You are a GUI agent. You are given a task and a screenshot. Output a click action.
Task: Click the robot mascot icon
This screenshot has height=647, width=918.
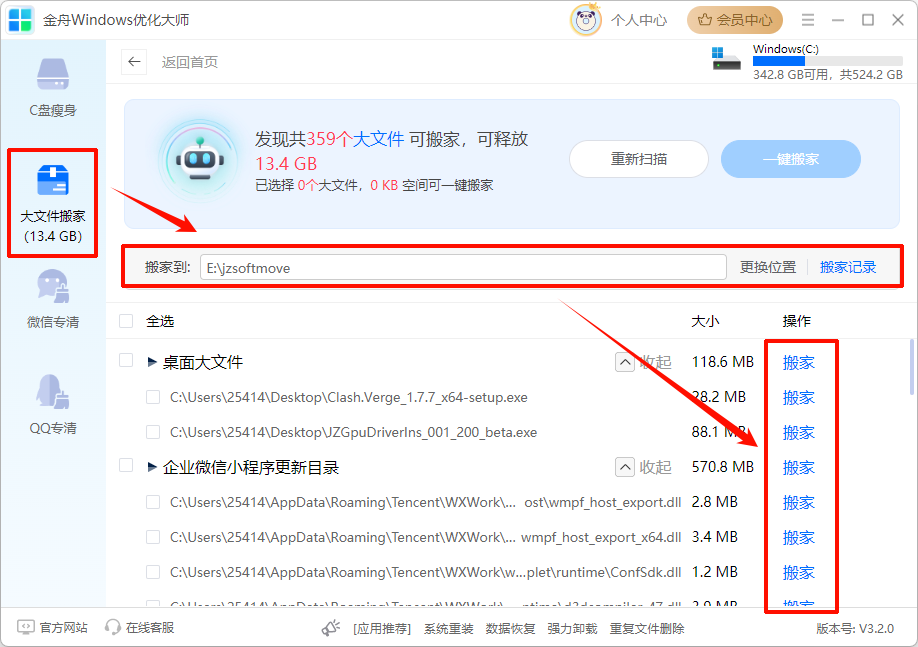pos(201,159)
